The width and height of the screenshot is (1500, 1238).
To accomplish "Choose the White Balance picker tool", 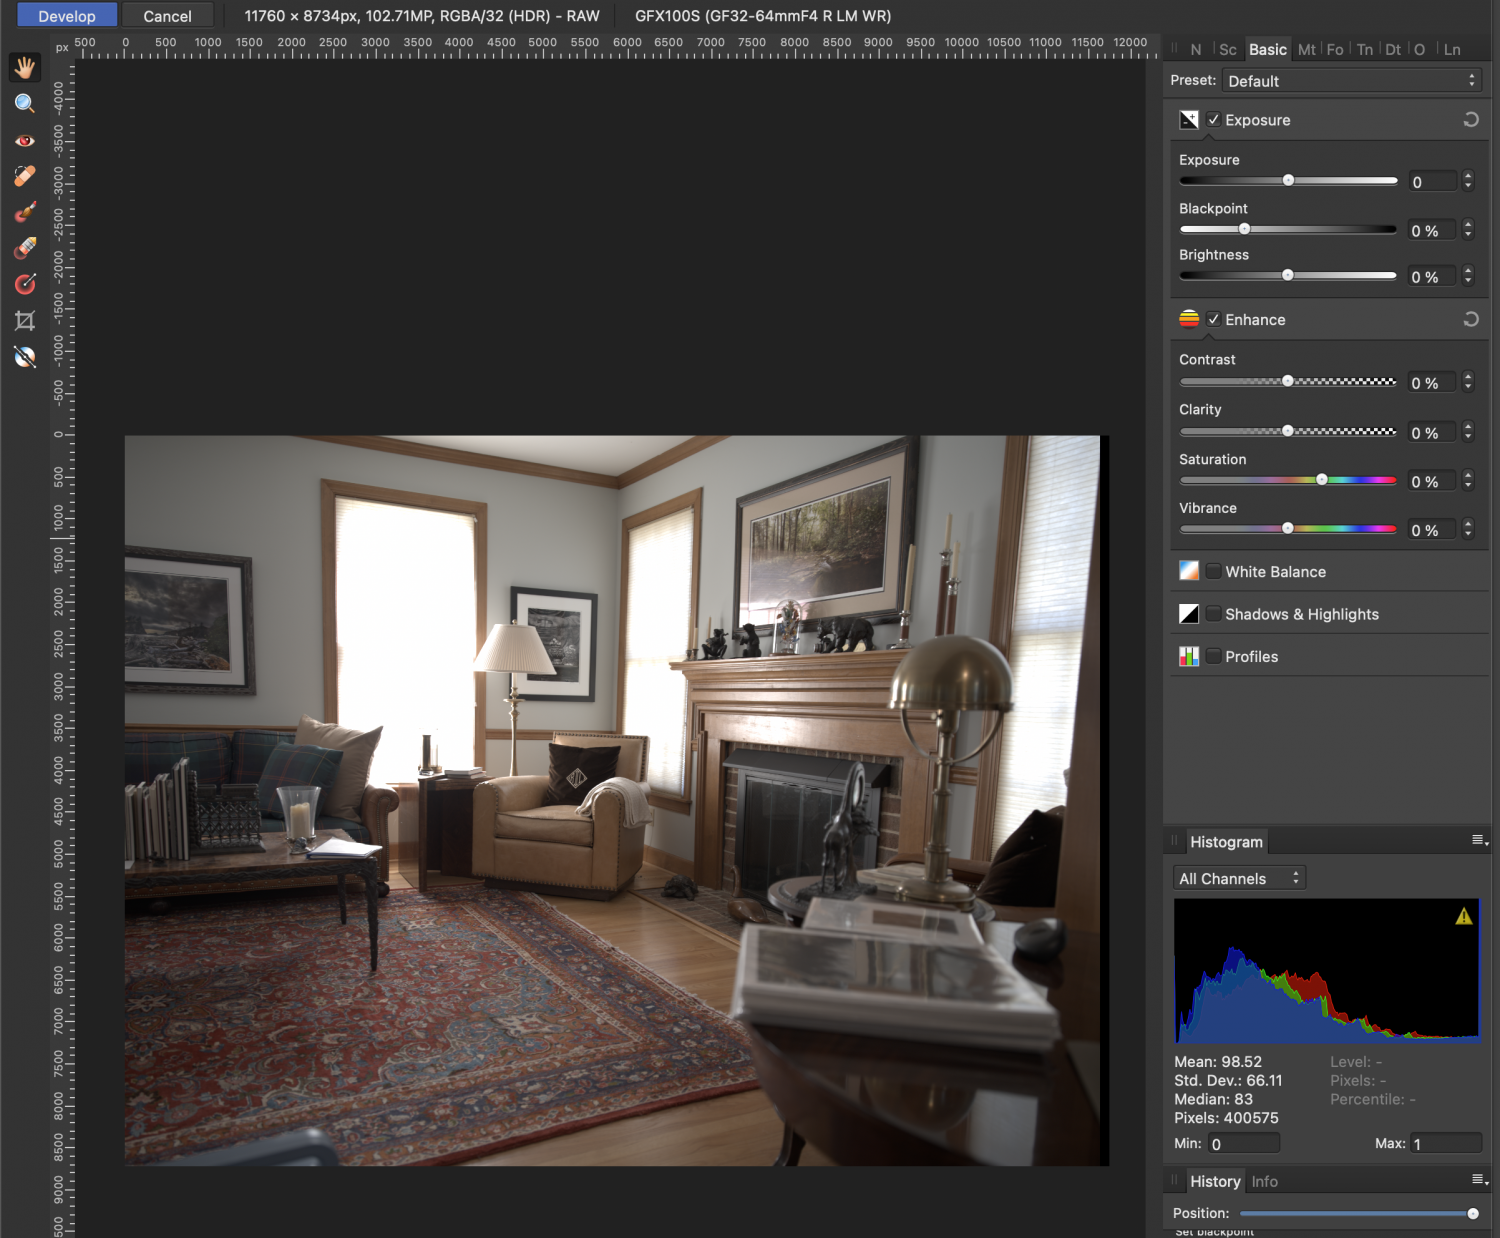I will coord(25,357).
